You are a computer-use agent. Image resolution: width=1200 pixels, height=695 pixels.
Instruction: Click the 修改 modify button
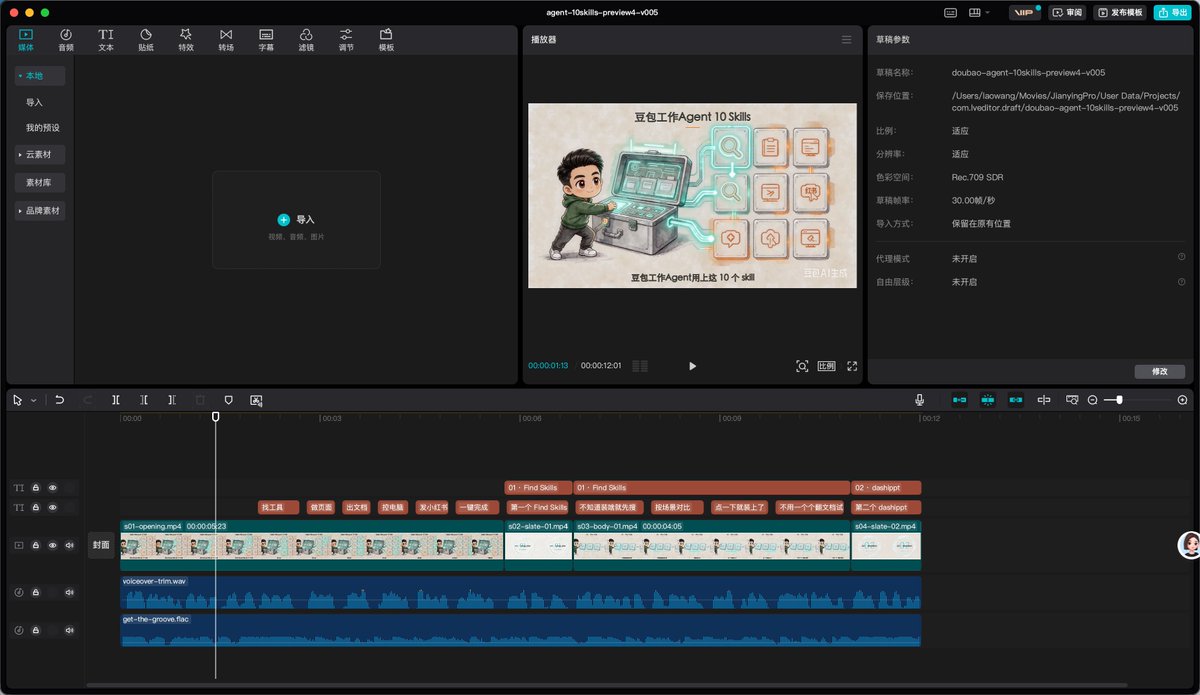point(1160,371)
